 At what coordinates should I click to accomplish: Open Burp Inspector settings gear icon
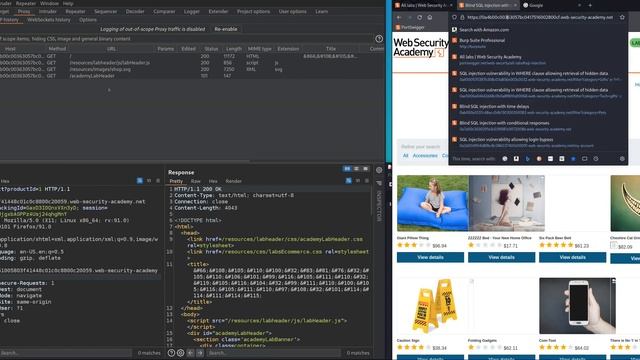click(x=379, y=170)
